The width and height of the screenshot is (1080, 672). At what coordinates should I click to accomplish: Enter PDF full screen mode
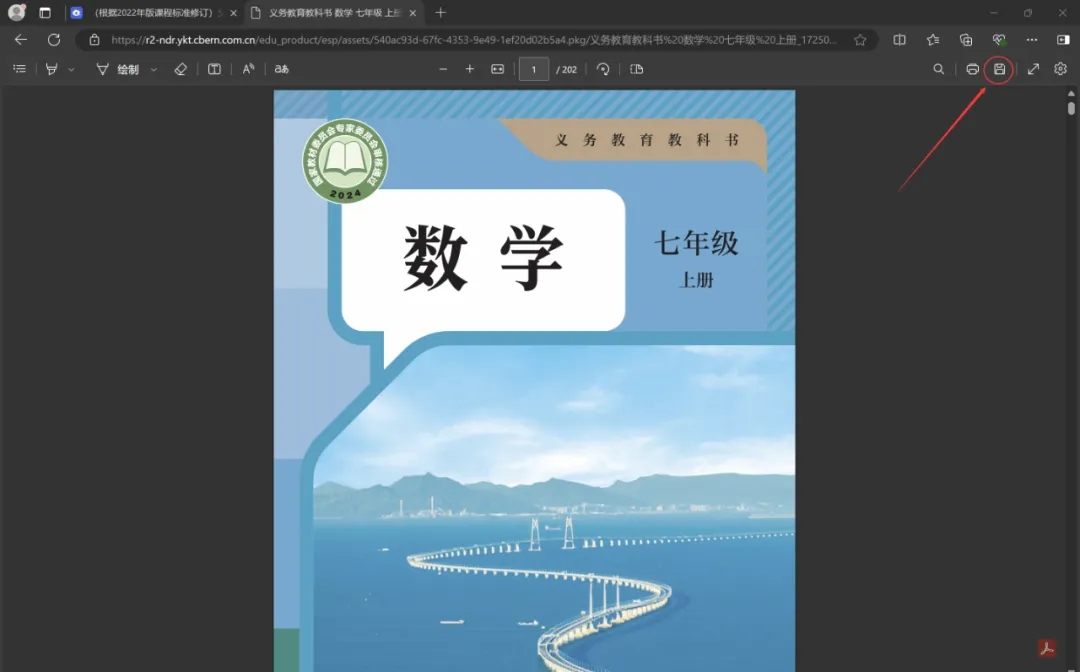tap(1034, 69)
